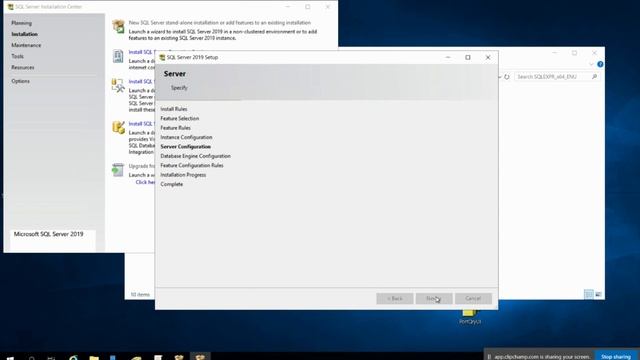Open Task View on the taskbar
This screenshot has height=360, width=640.
coord(51,357)
